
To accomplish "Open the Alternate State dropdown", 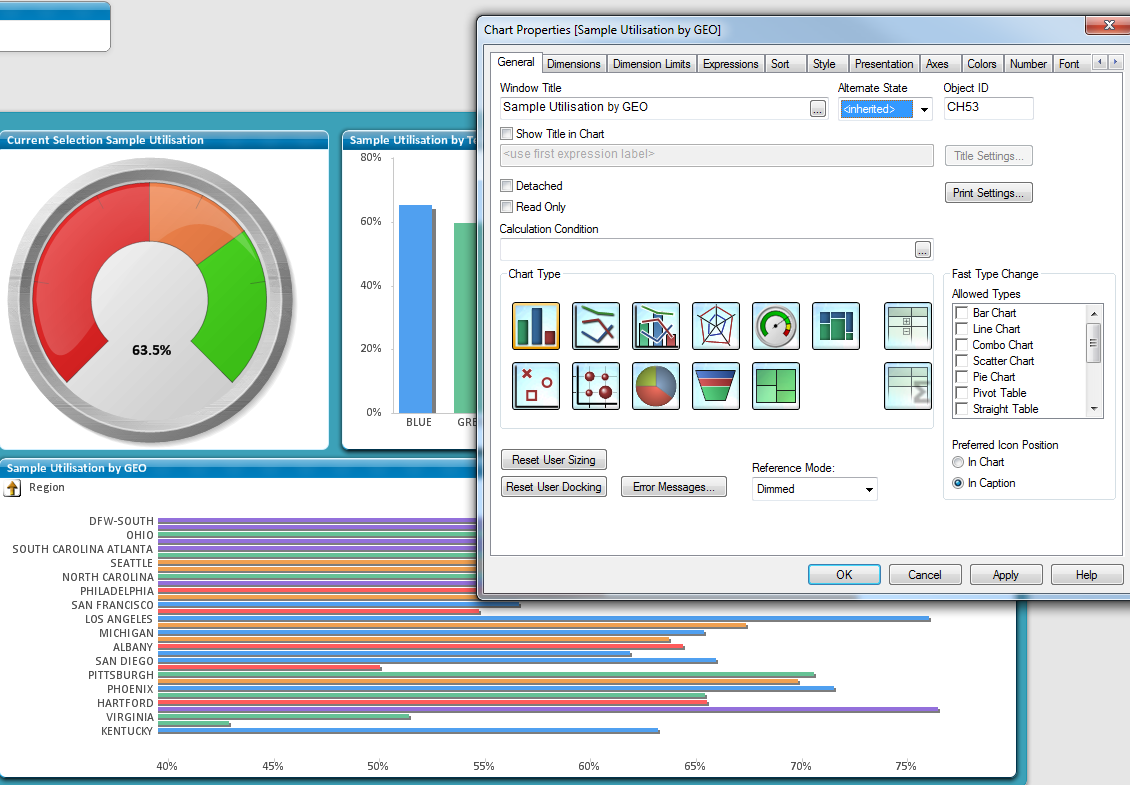I will pos(924,109).
